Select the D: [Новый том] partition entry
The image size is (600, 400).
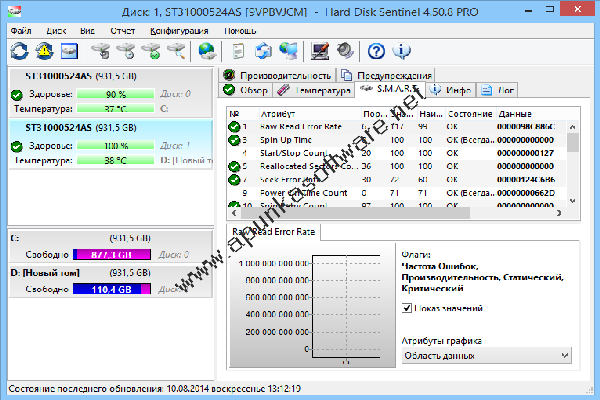coord(111,281)
